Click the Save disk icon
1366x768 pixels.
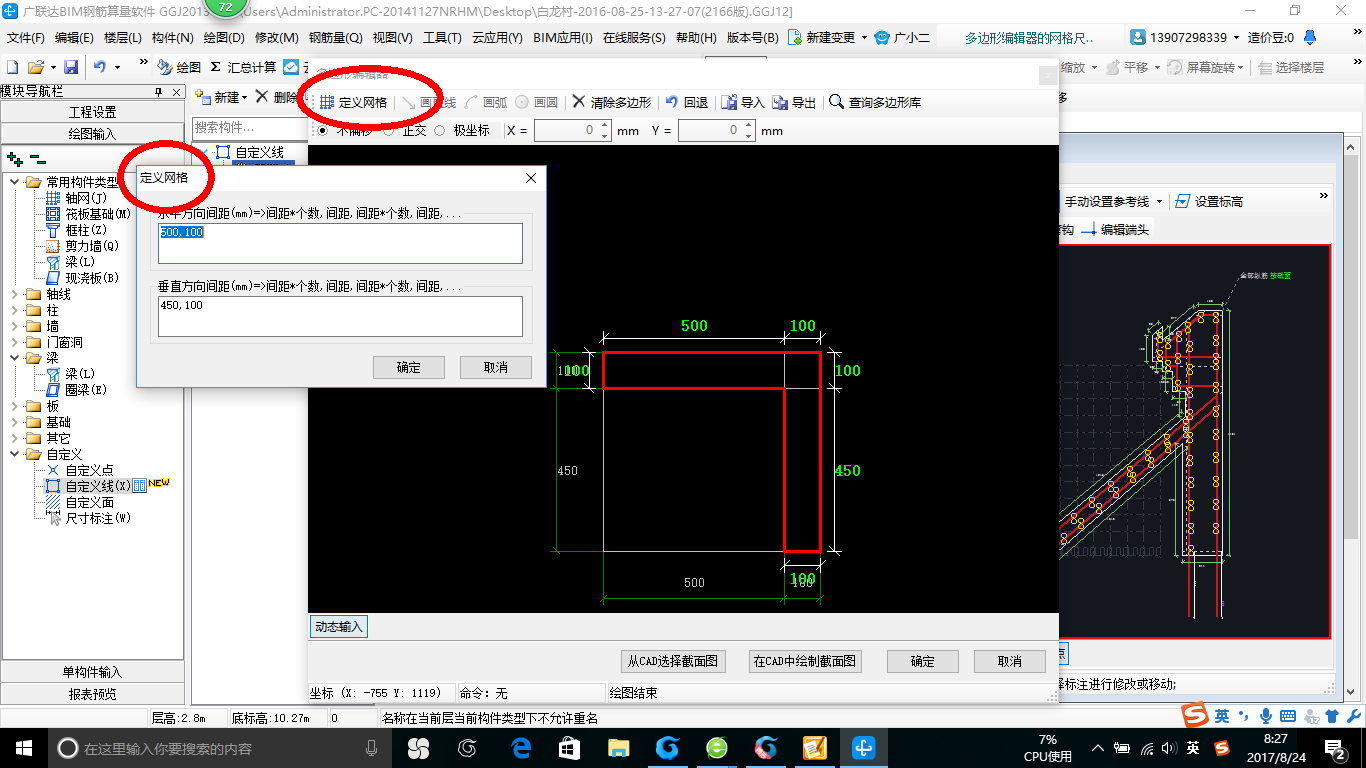71,67
